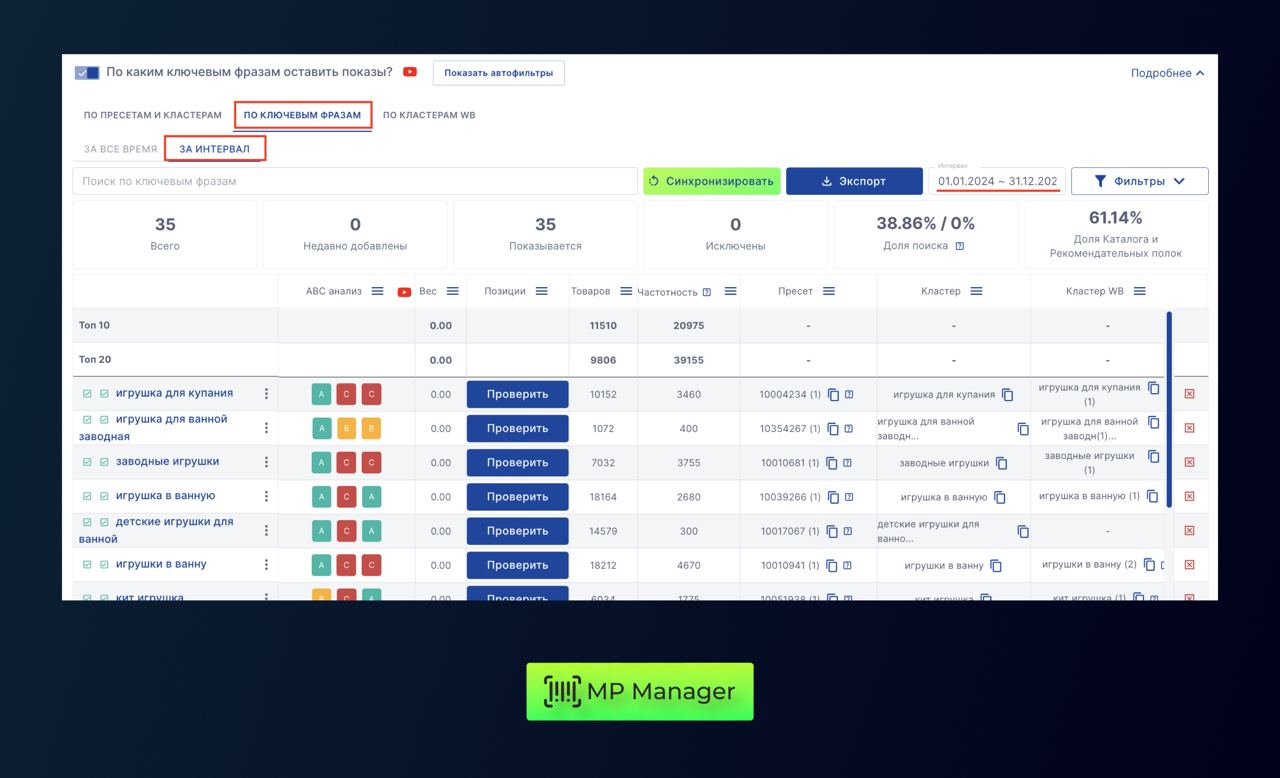This screenshot has height=778, width=1280.
Task: Switch to ПО ПРЕСЕТАМ И КЛАСТЕРАМ tab
Action: click(x=152, y=115)
